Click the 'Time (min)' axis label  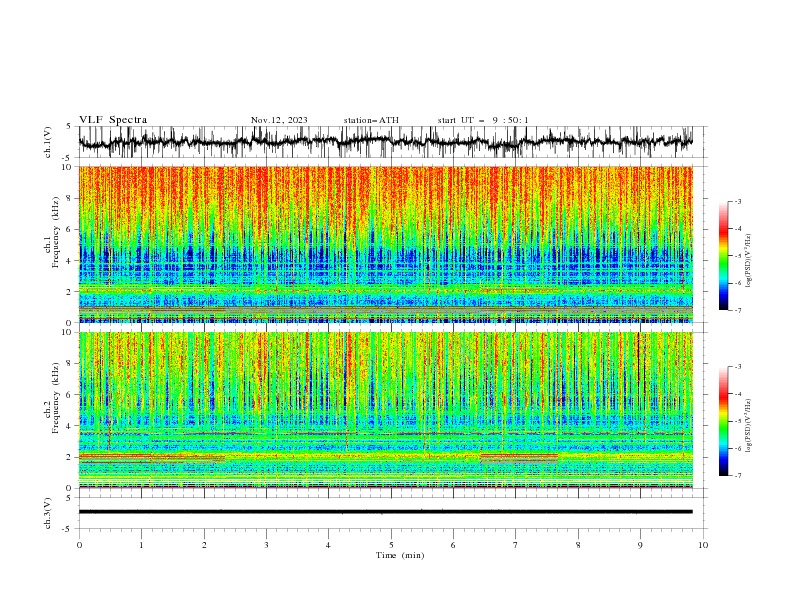[400, 555]
